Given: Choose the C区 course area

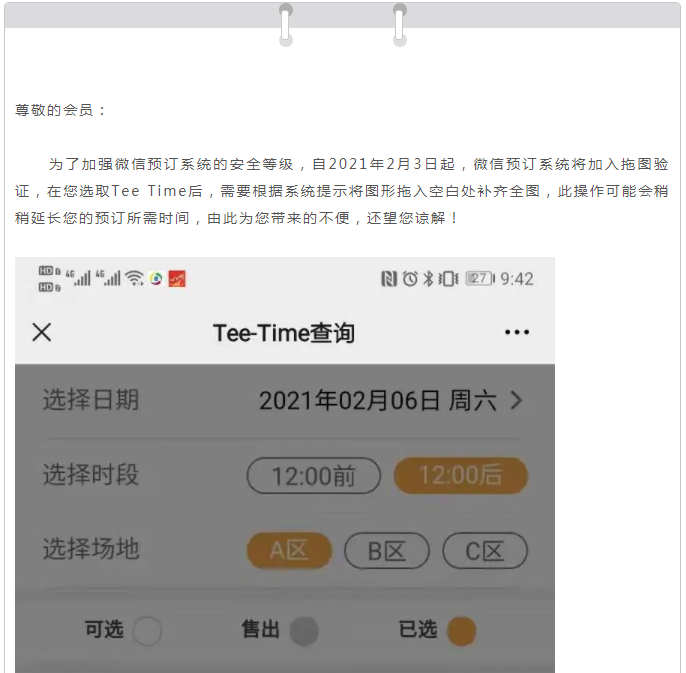Looking at the screenshot, I should tap(485, 550).
